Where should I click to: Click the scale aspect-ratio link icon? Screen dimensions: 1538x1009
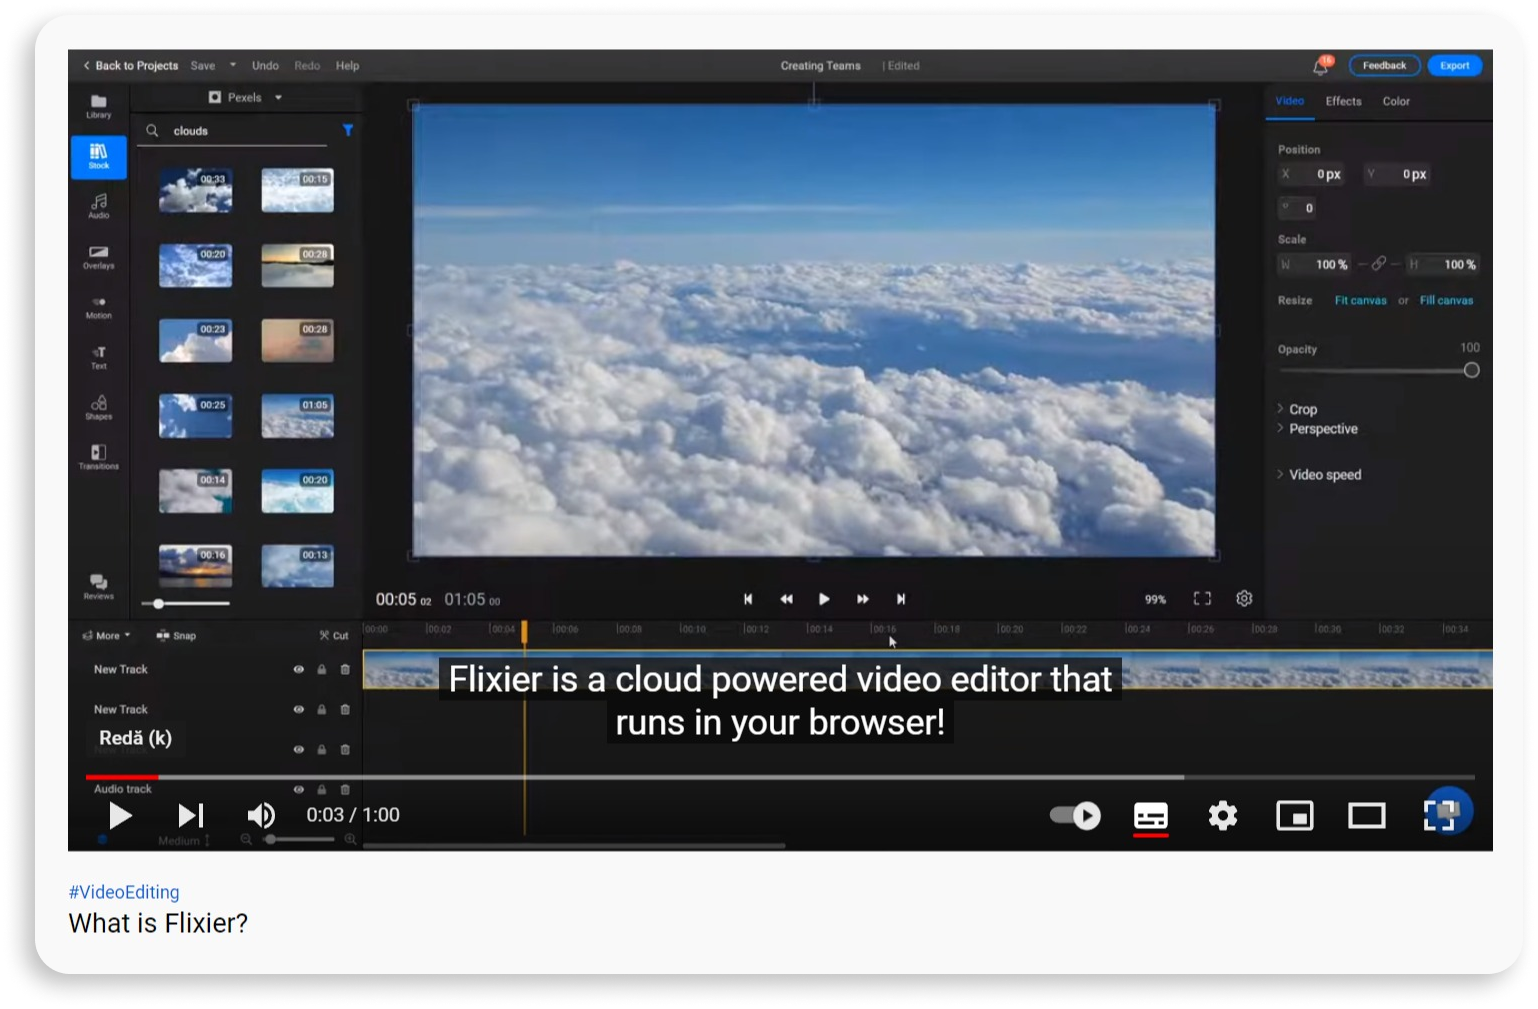pyautogui.click(x=1379, y=264)
